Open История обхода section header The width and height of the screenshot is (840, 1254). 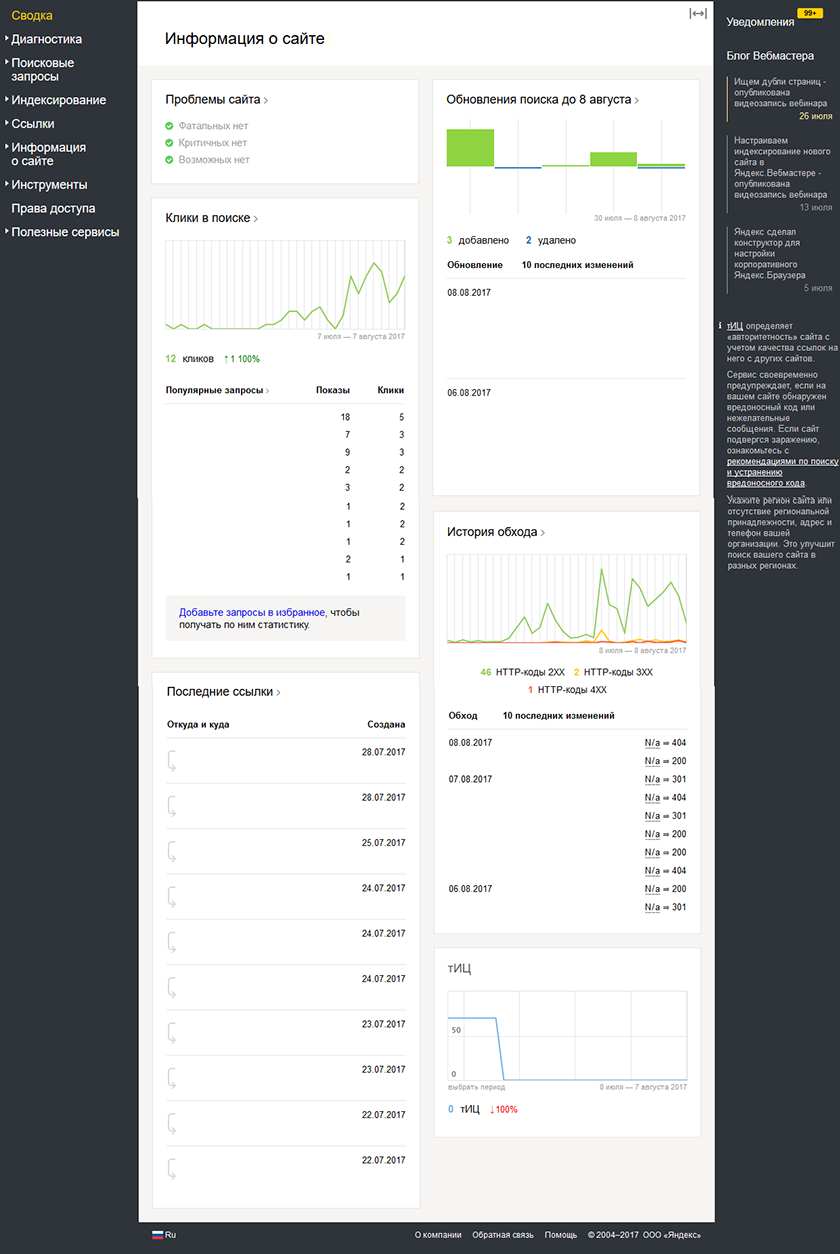click(495, 532)
